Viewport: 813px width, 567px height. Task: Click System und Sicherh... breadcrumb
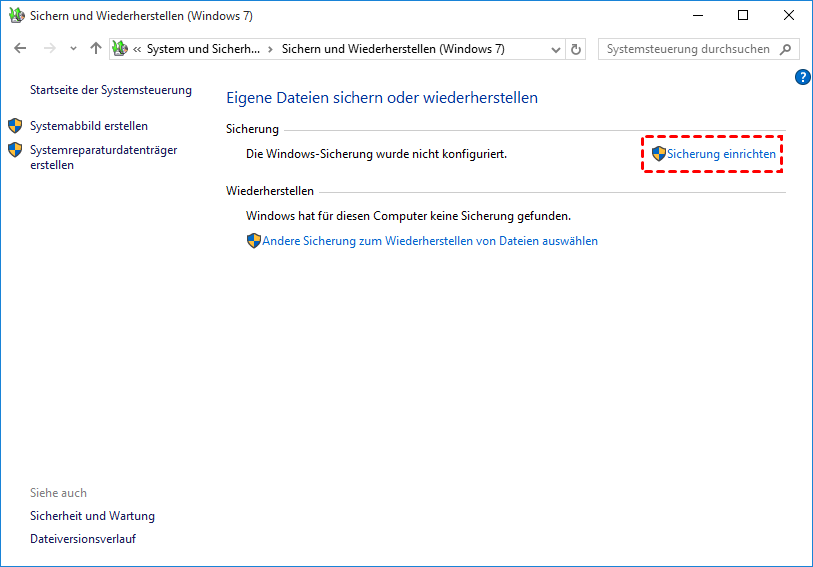click(203, 49)
